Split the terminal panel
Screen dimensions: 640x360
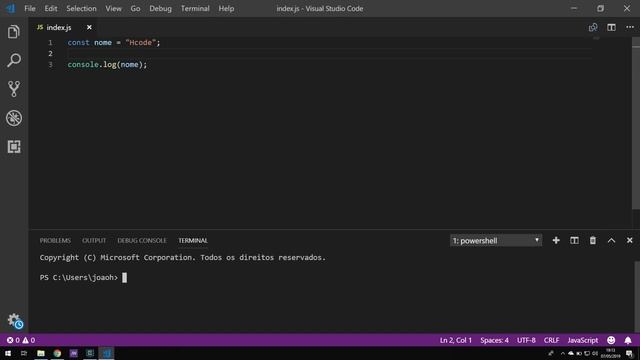[574, 240]
